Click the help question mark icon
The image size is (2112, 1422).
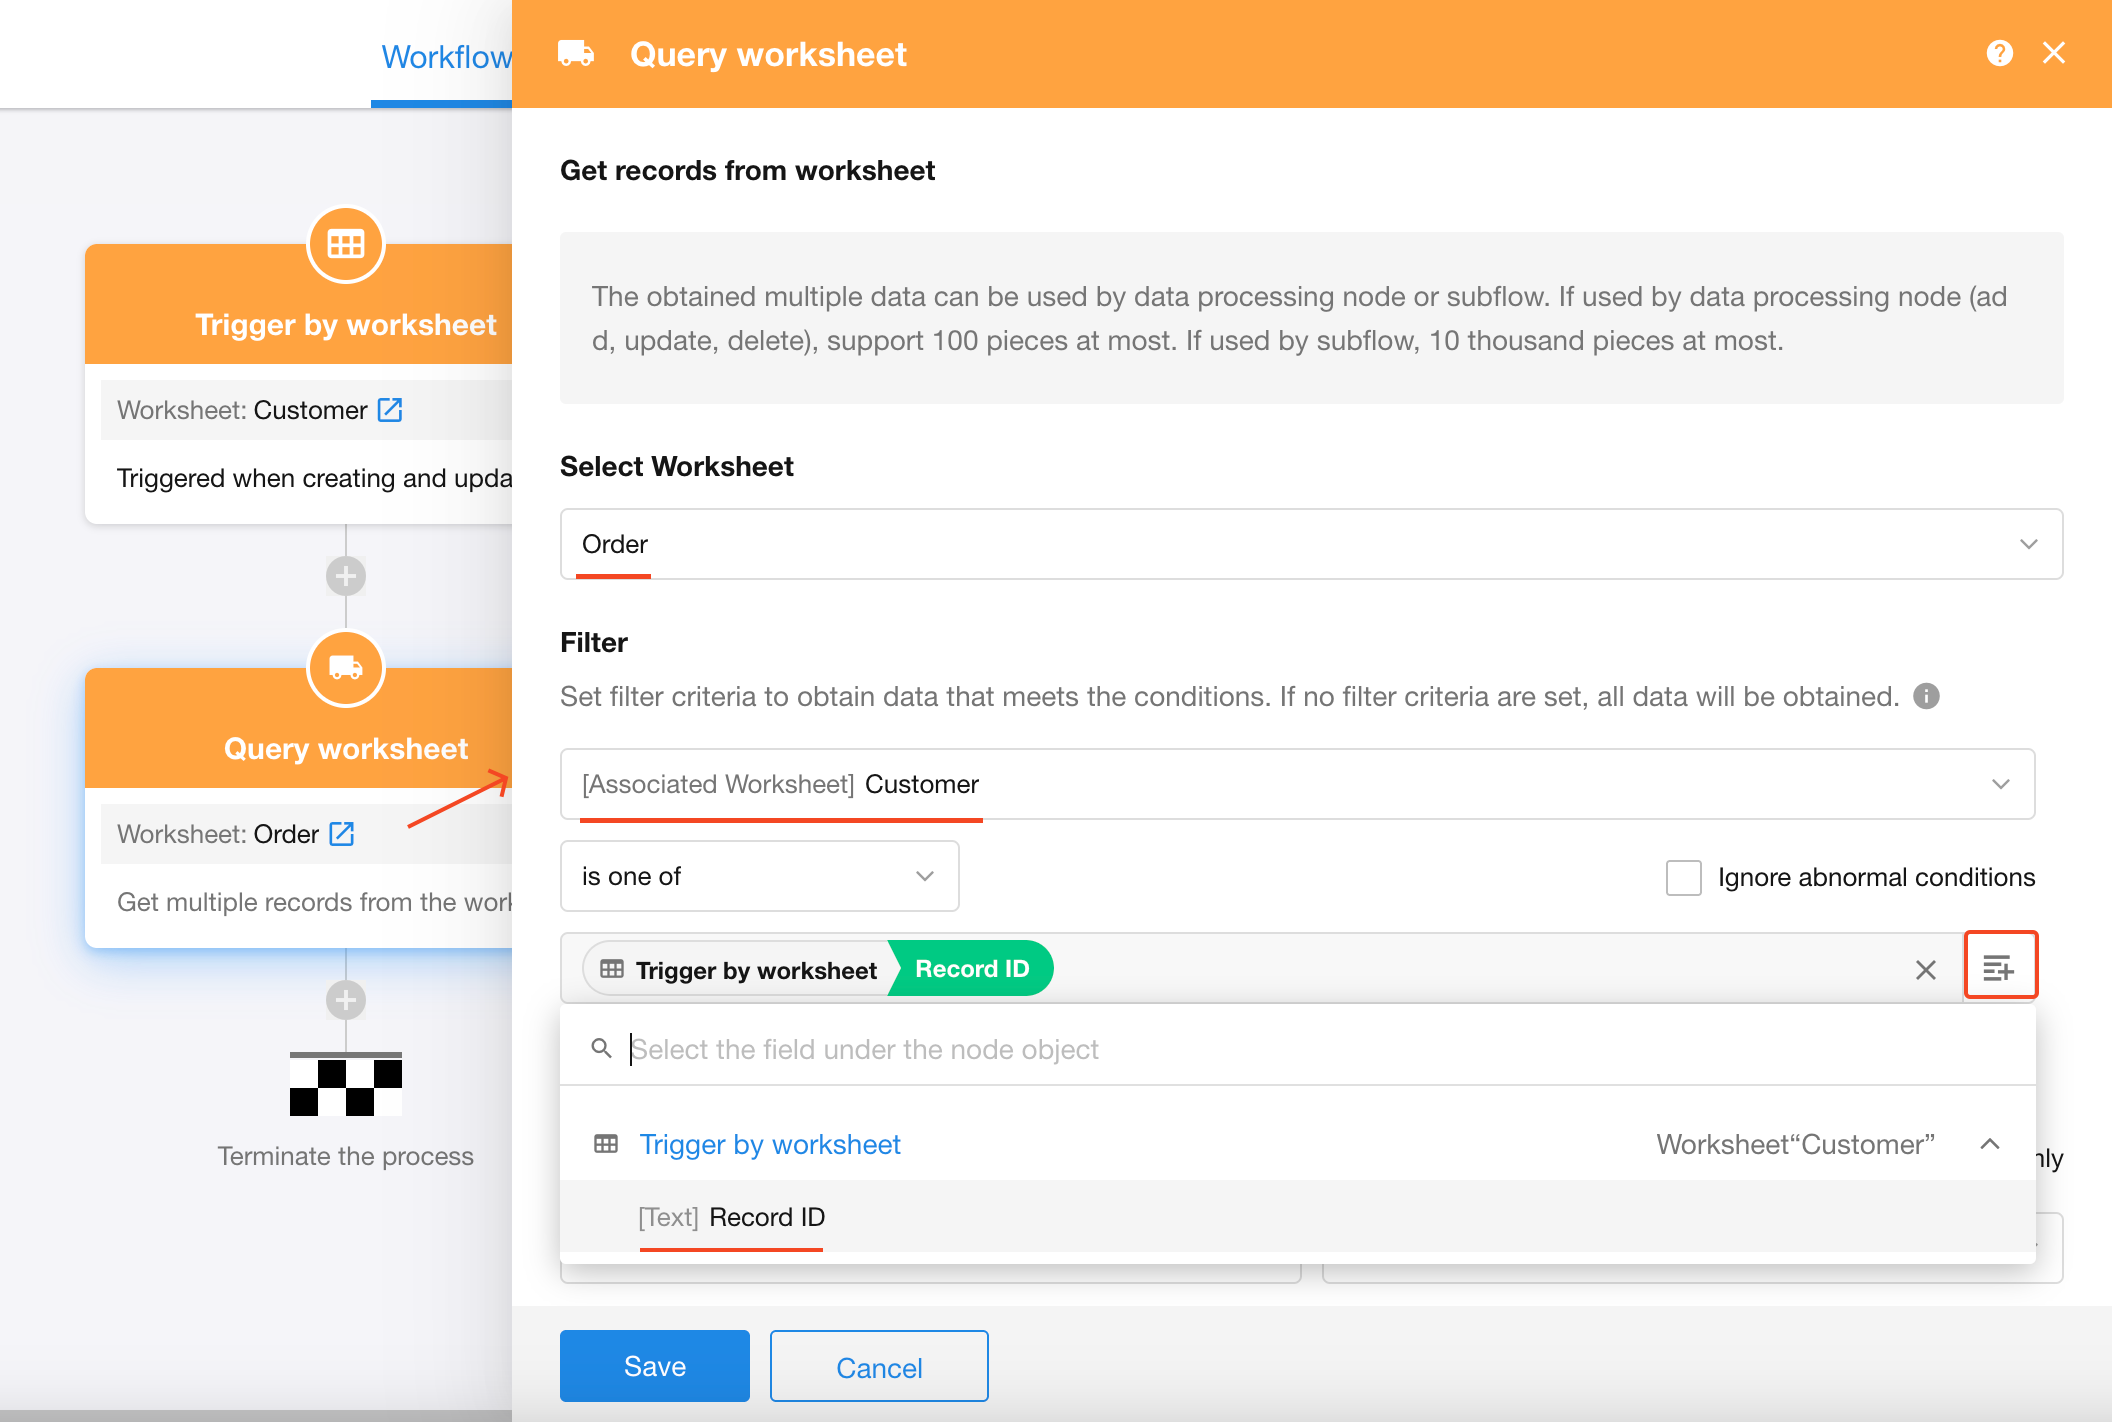1999,53
